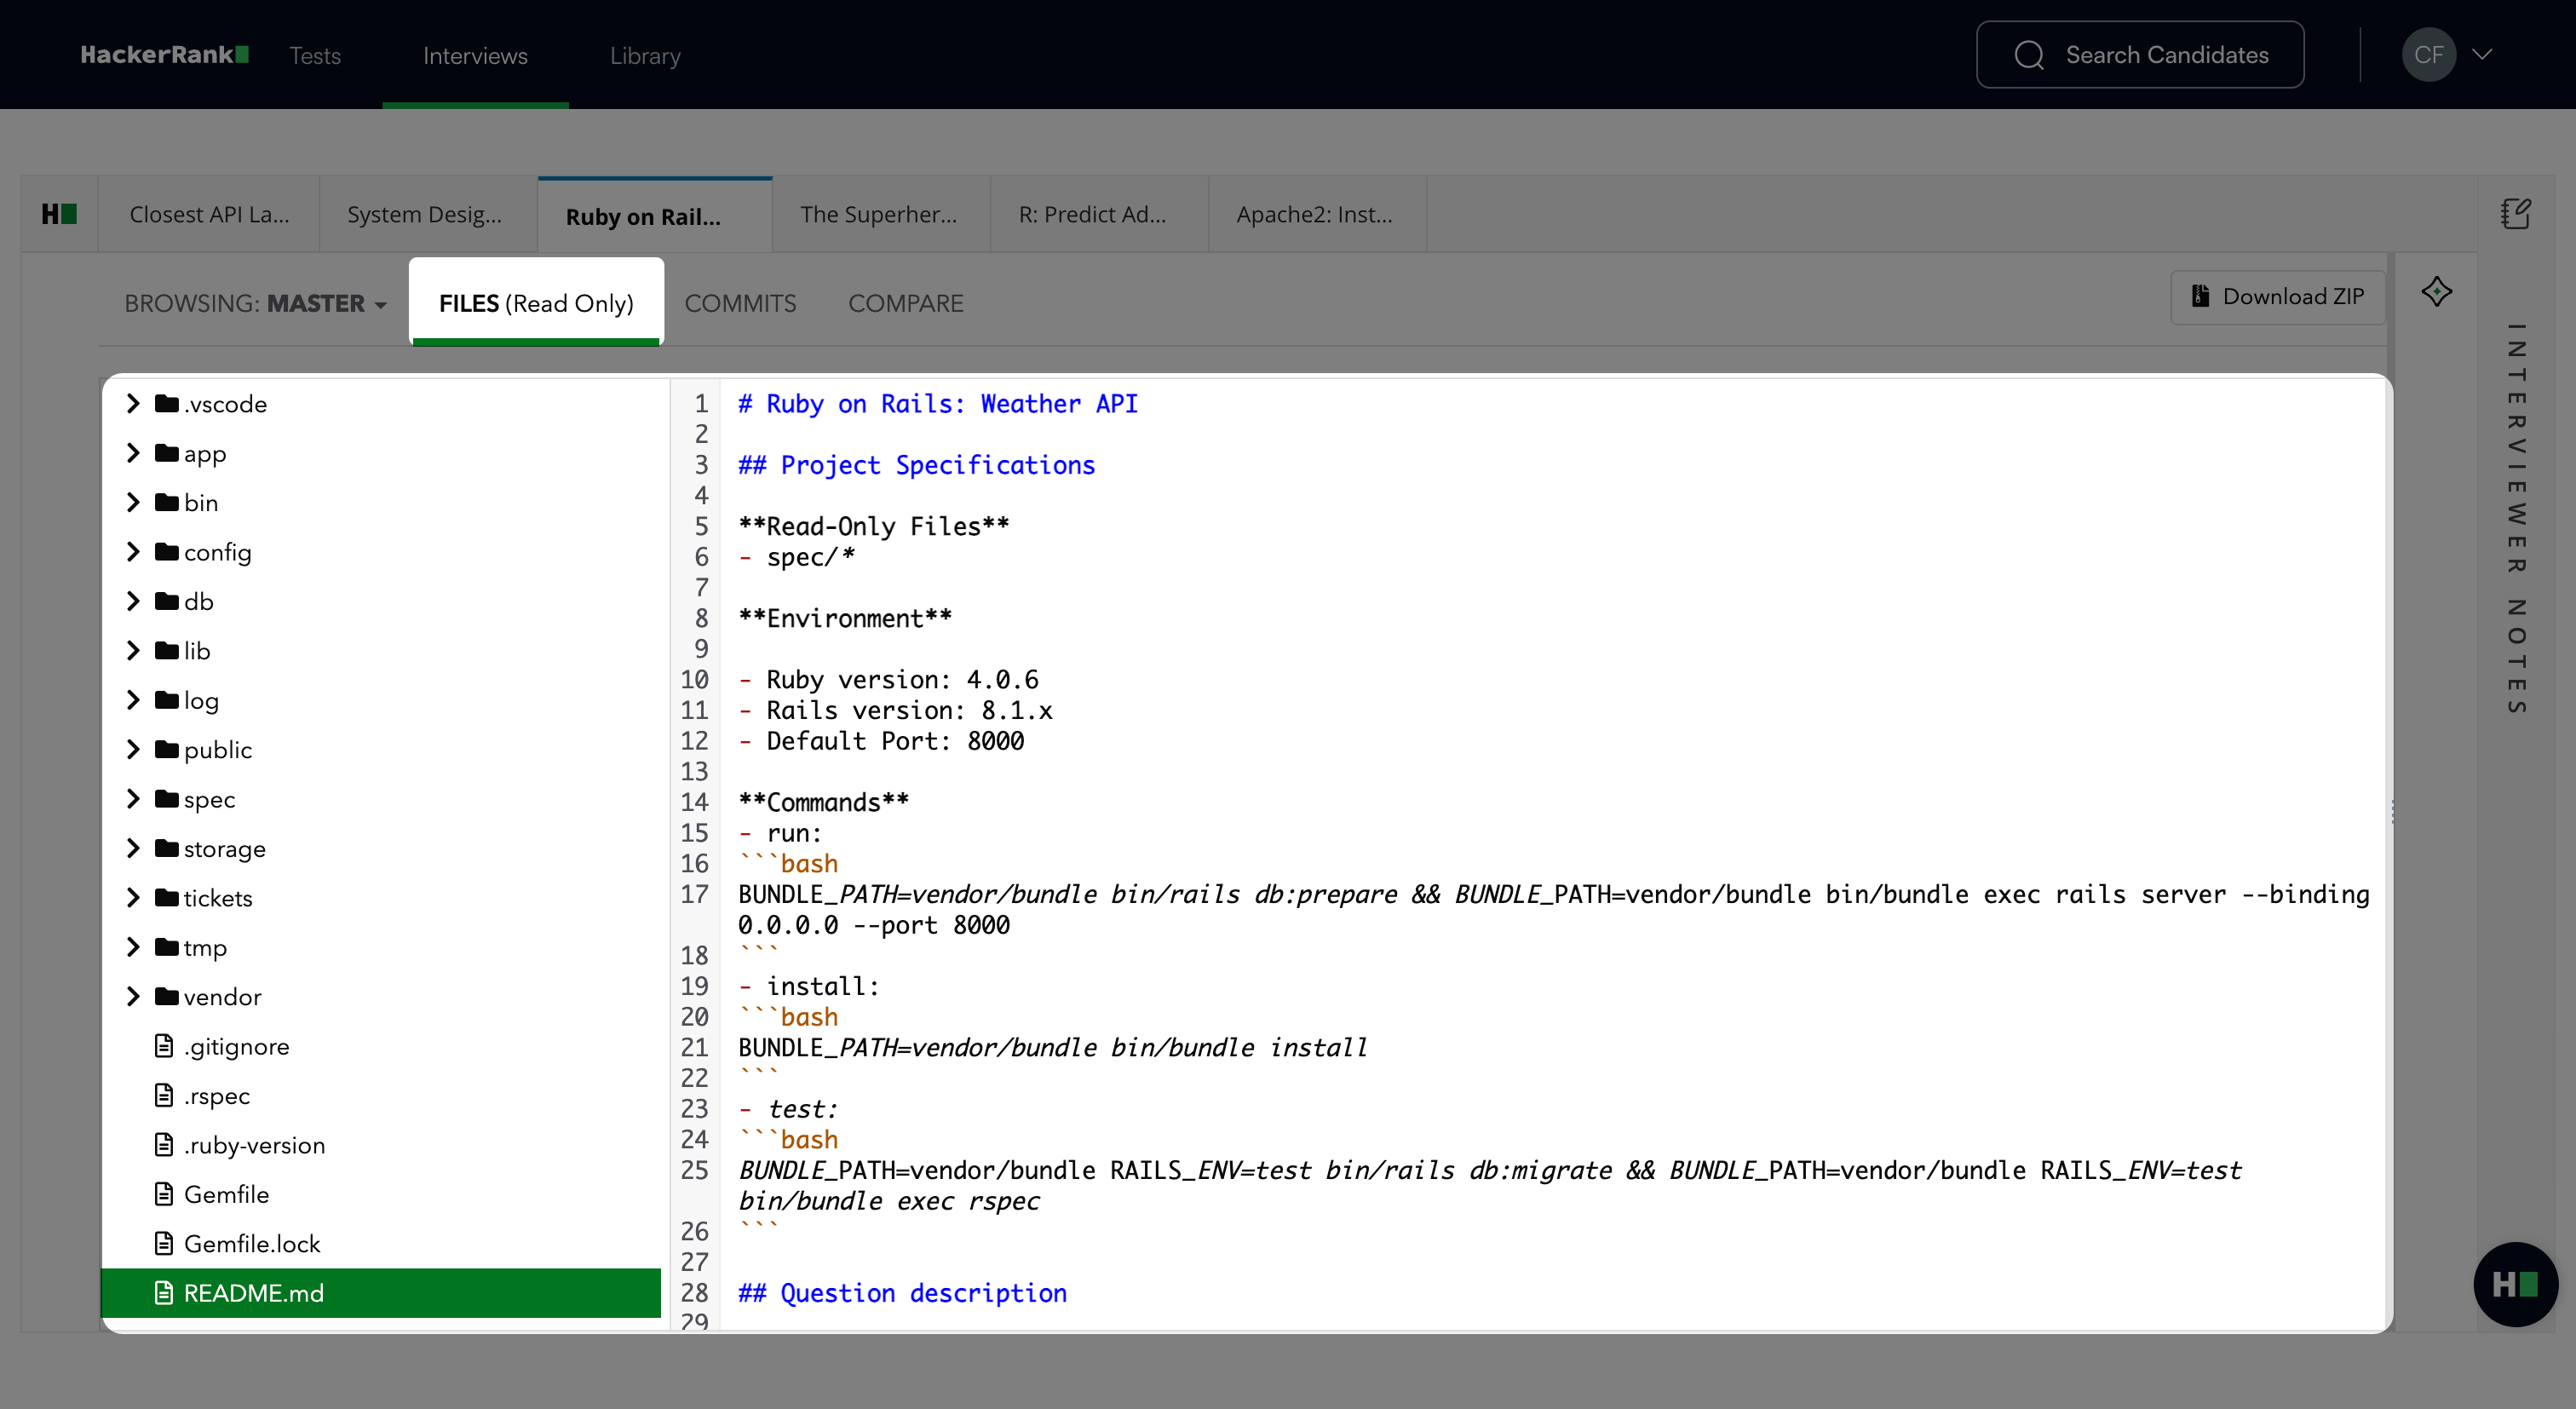Image resolution: width=2576 pixels, height=1409 pixels.
Task: Go to the Library menu
Action: [x=645, y=56]
